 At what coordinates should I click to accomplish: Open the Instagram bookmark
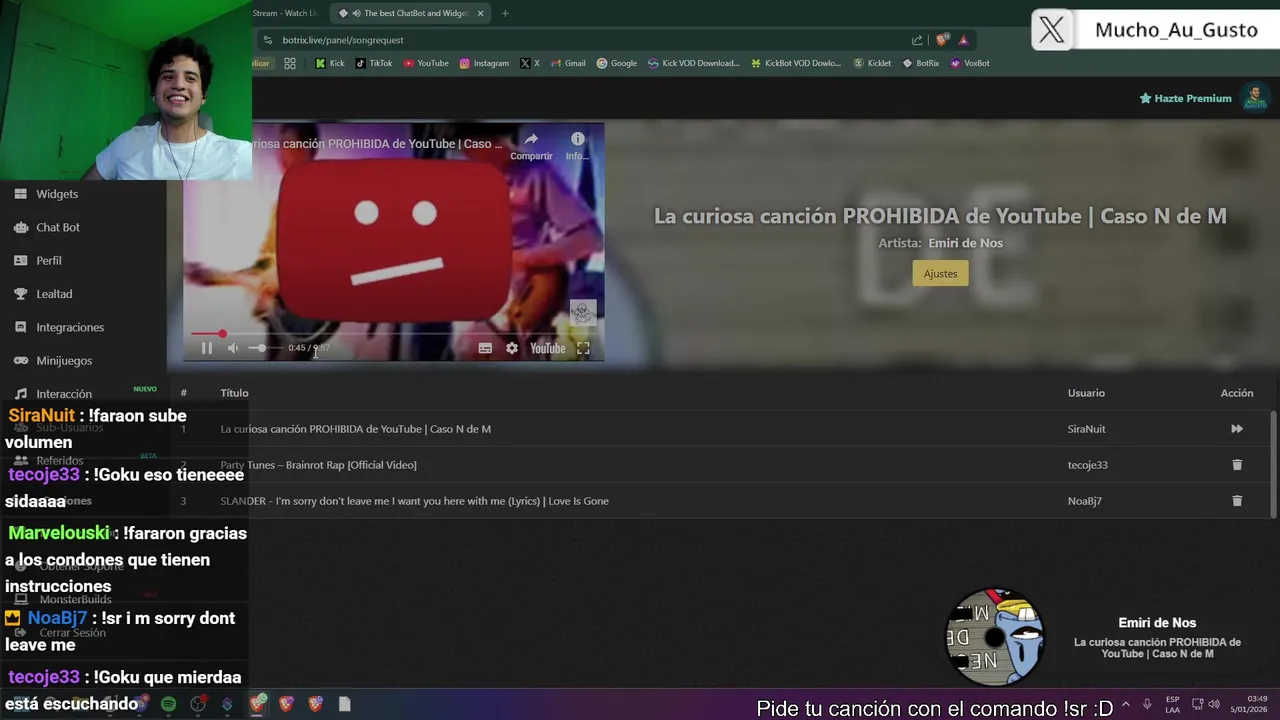point(484,63)
